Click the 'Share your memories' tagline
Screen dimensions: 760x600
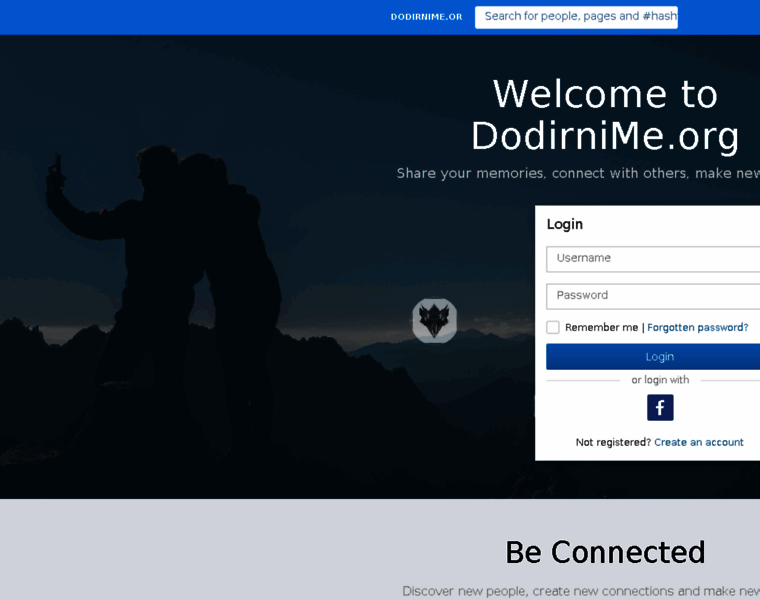pos(578,173)
